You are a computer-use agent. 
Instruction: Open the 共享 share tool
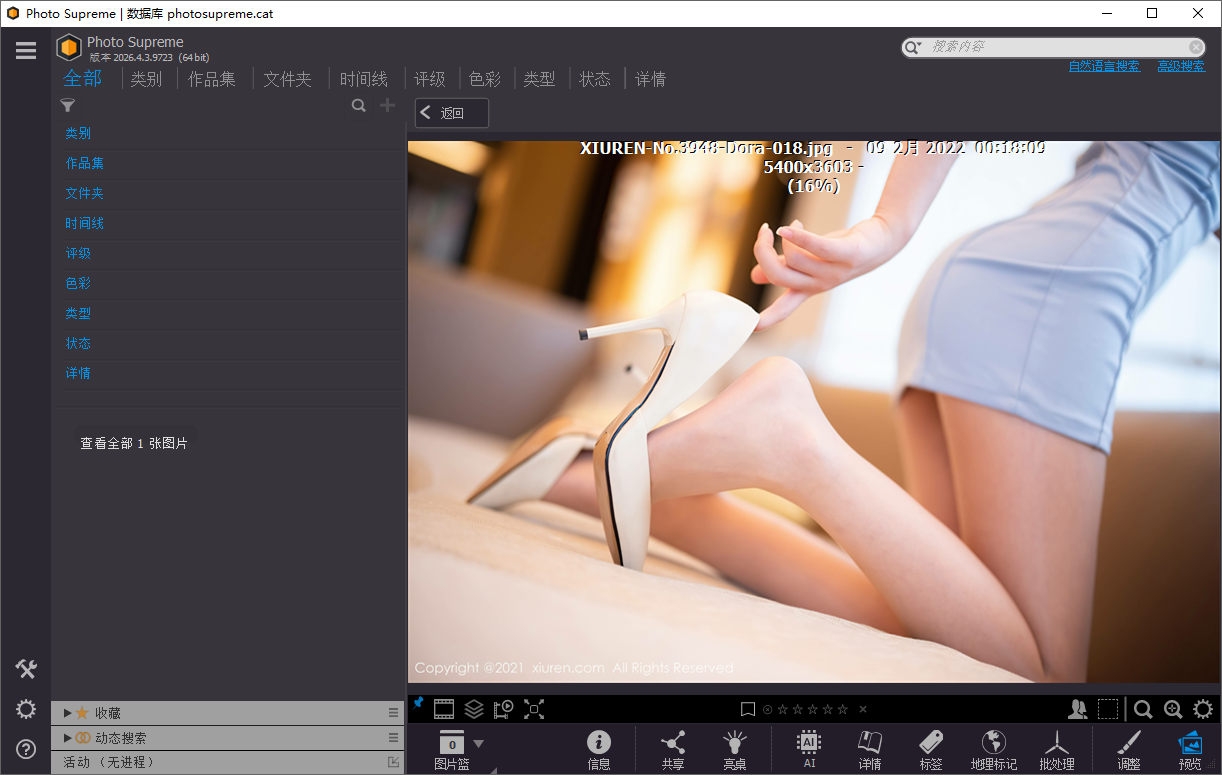pos(673,750)
